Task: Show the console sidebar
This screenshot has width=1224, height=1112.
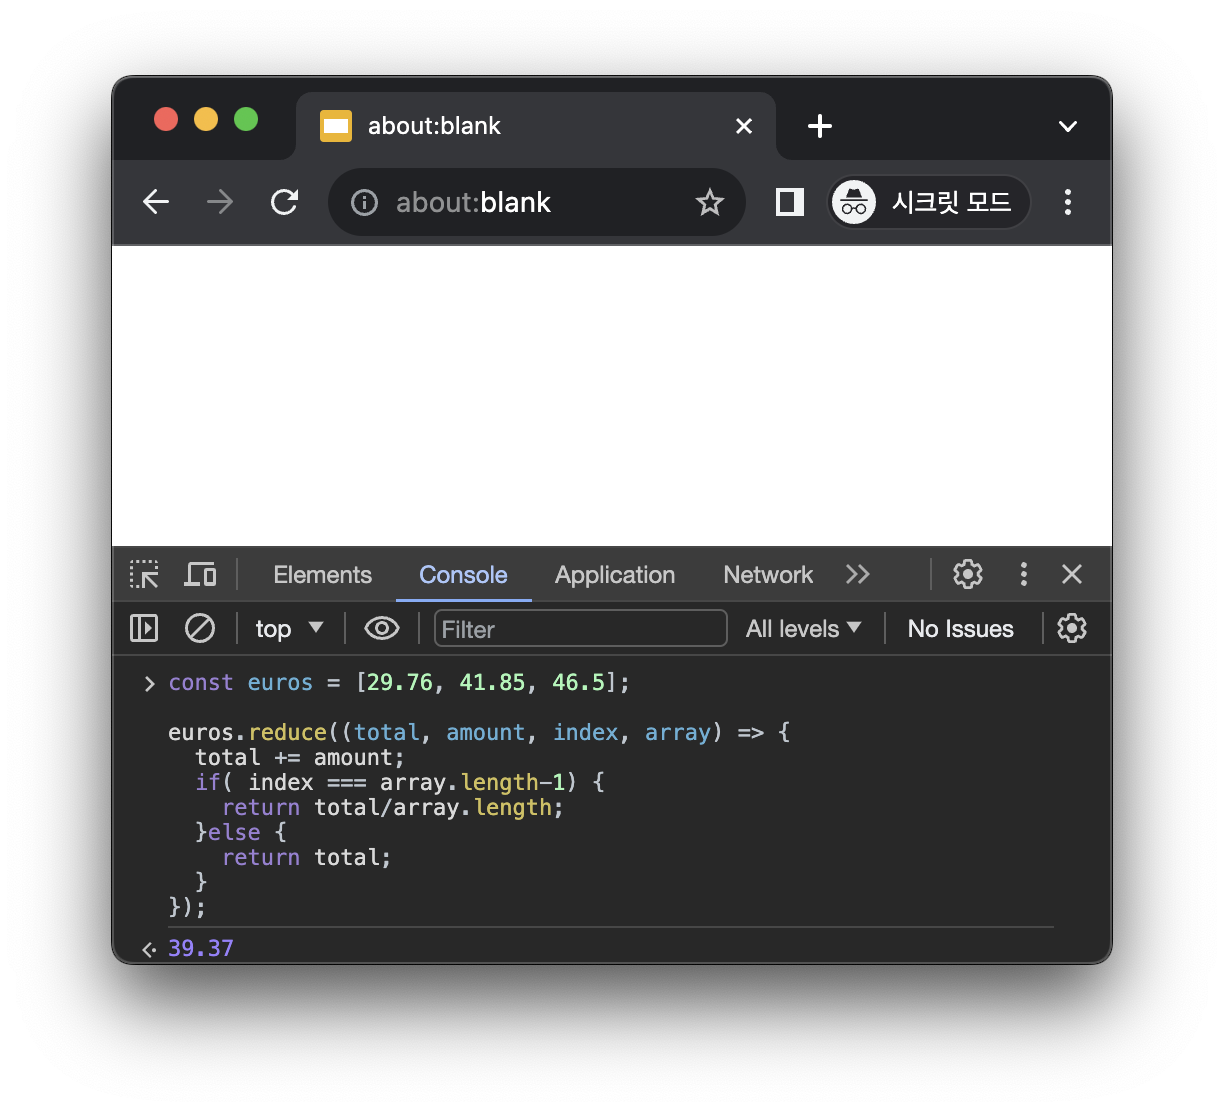Action: click(144, 628)
